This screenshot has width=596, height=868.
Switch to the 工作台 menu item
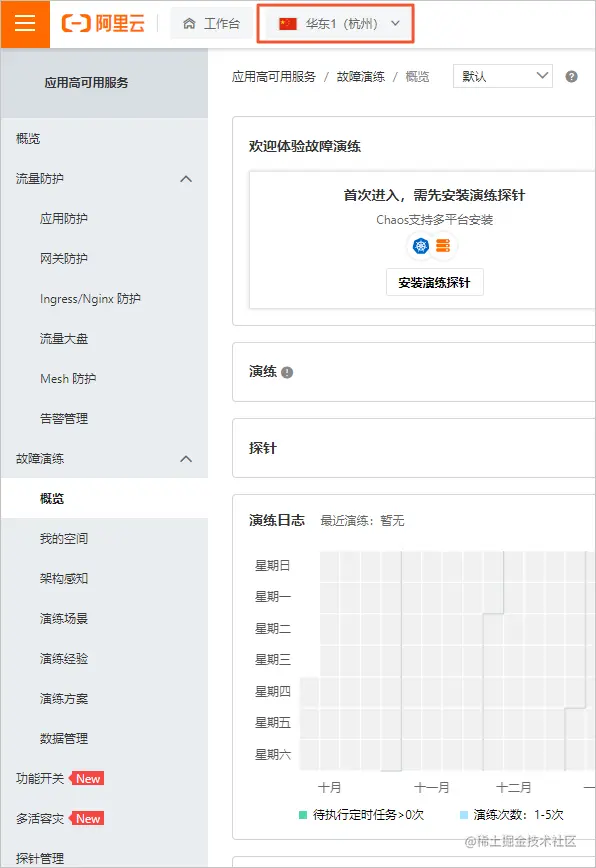point(211,24)
